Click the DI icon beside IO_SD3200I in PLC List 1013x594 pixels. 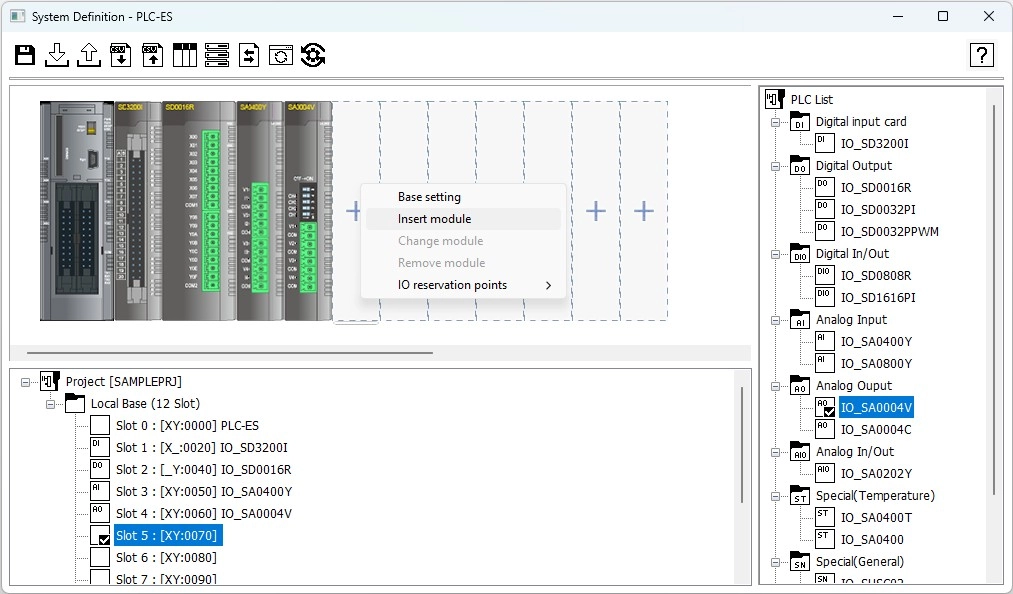pos(824,143)
